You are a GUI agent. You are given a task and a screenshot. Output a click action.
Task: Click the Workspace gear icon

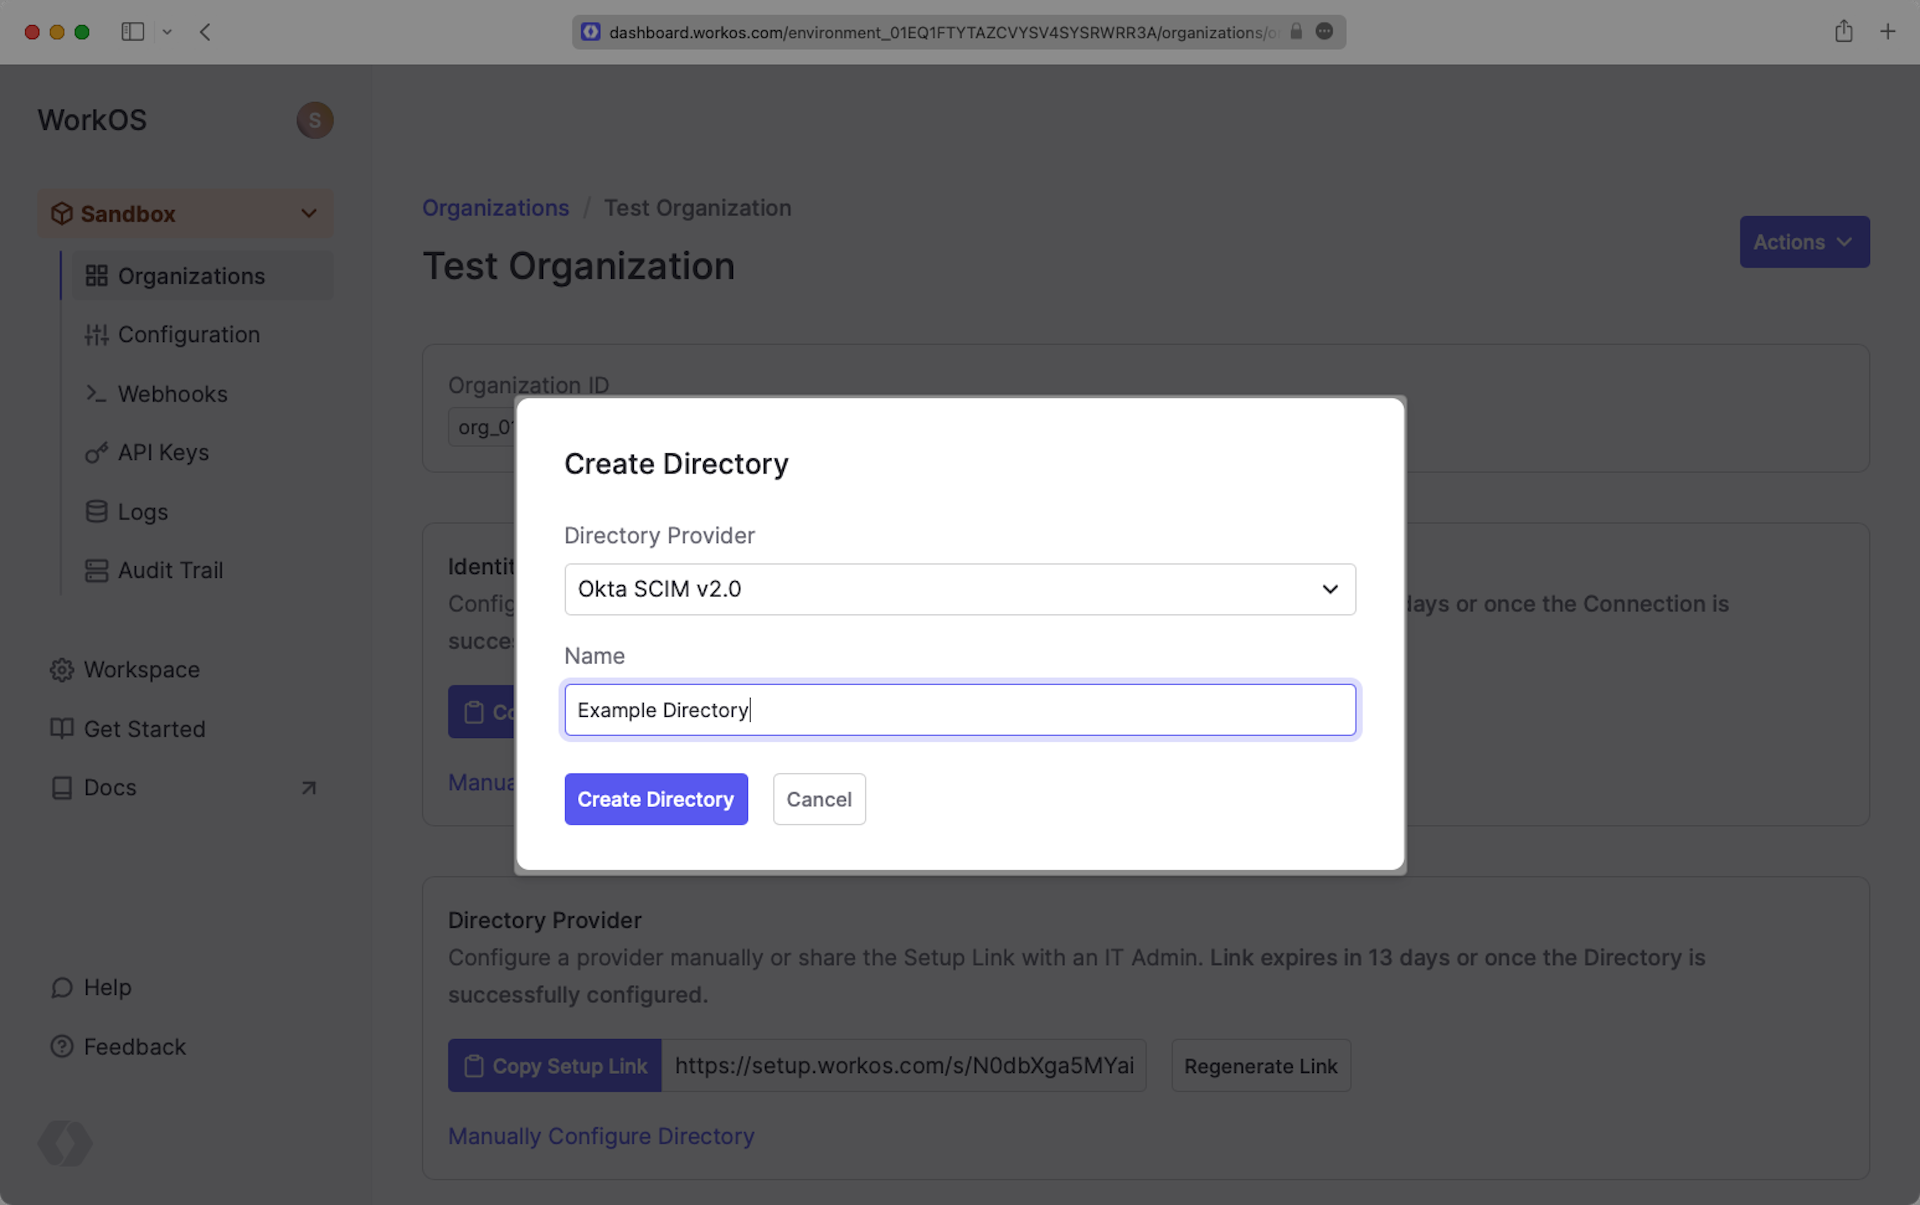click(62, 670)
